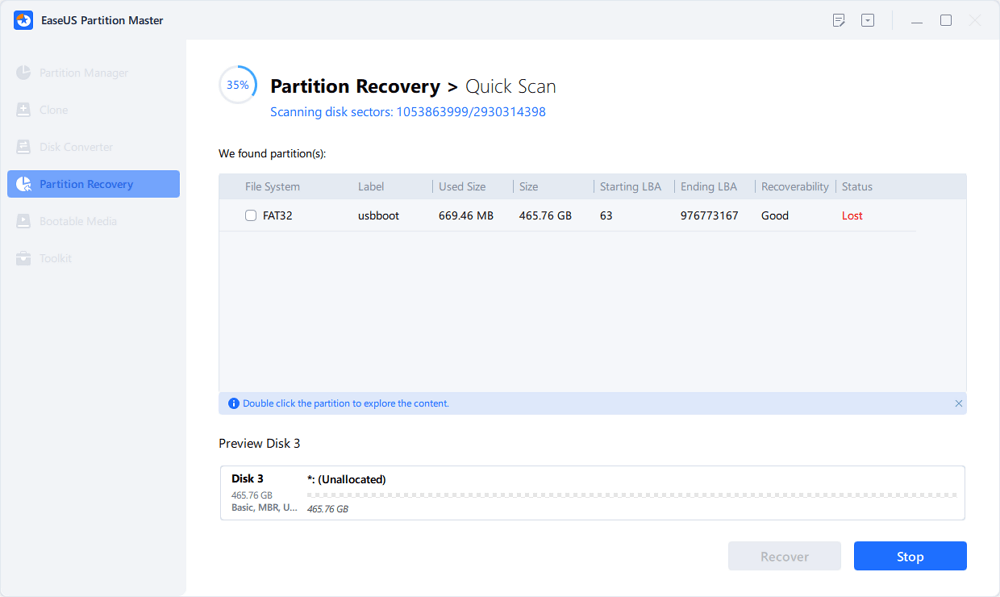The width and height of the screenshot is (1000, 597).
Task: Click the Partition Recovery sidebar icon
Action: tap(24, 184)
